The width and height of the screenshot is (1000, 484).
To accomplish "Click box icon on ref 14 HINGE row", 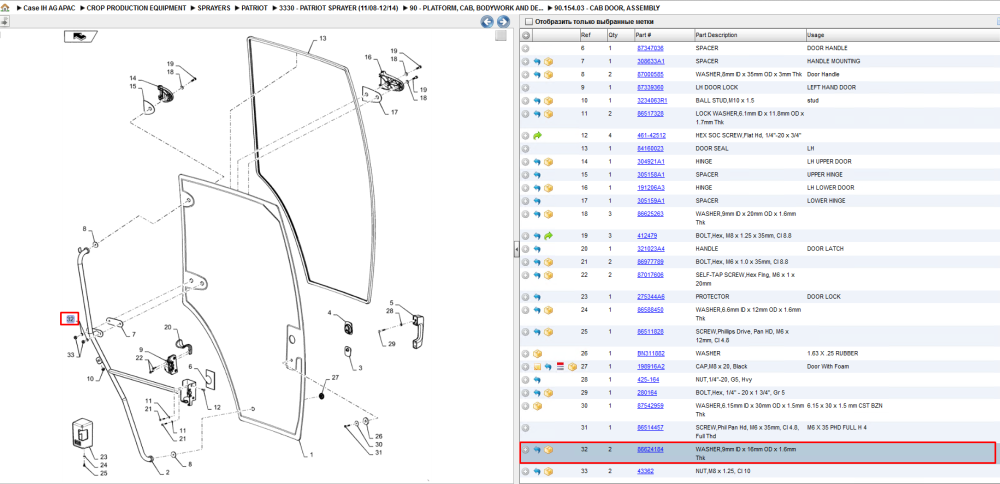I will click(548, 161).
